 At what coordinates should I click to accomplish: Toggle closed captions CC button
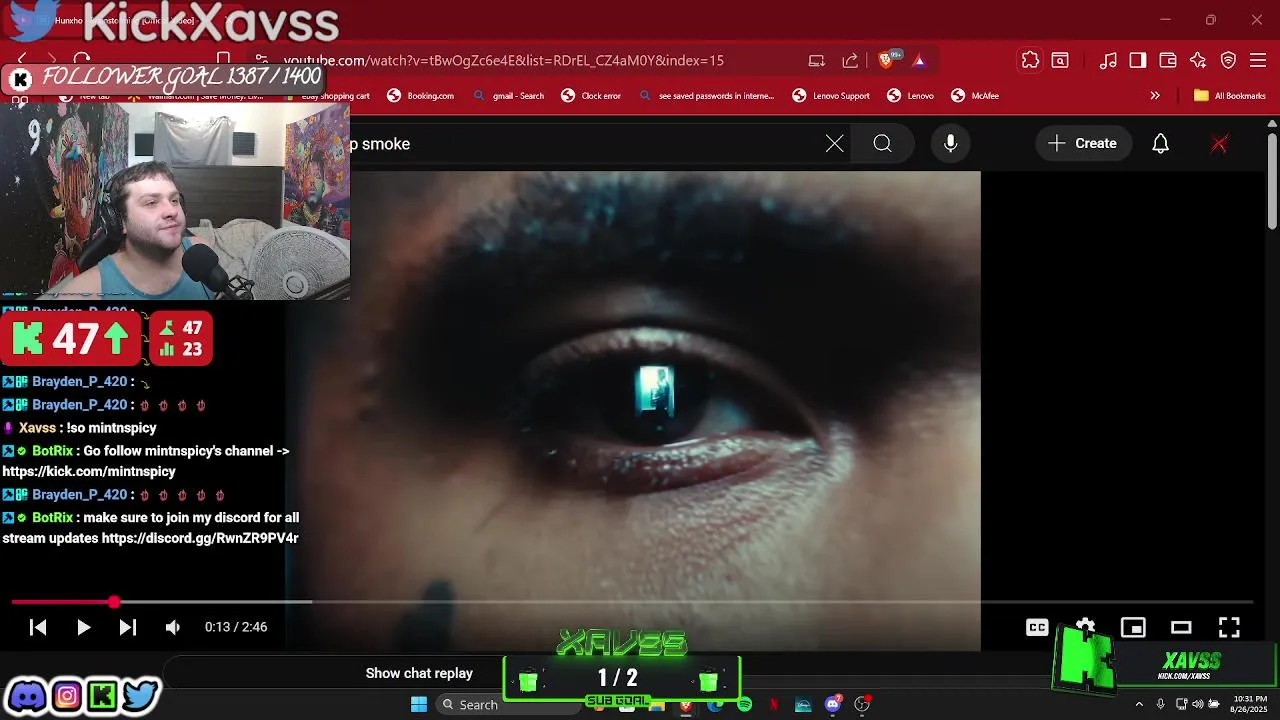click(1037, 627)
